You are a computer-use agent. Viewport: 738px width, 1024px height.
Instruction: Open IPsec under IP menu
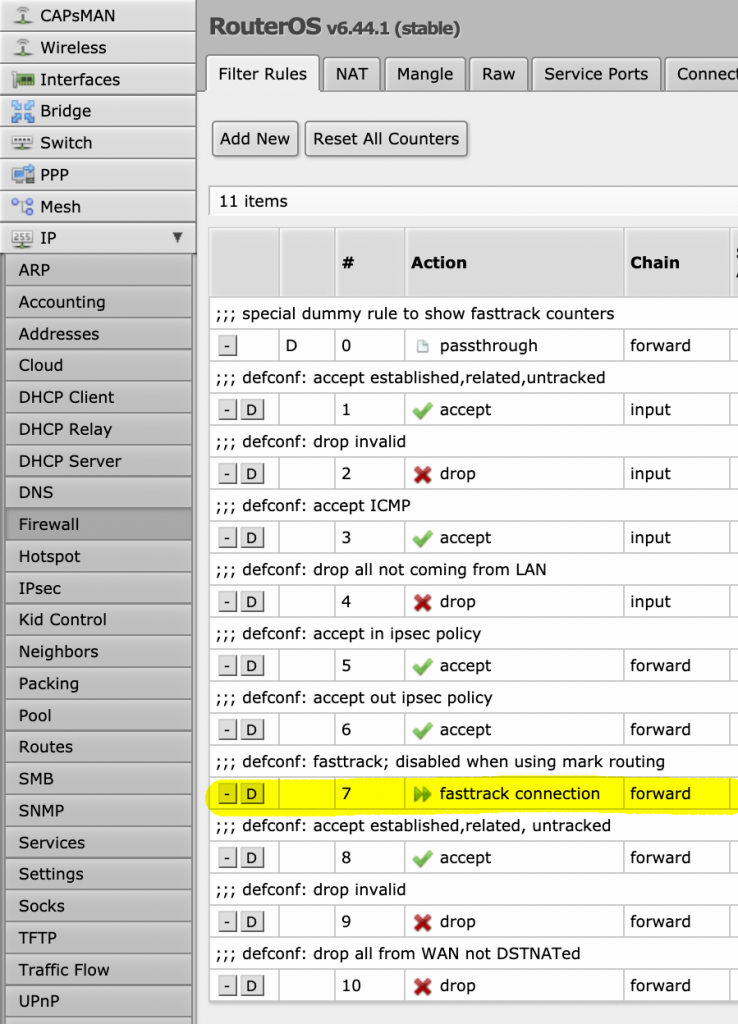pos(99,589)
